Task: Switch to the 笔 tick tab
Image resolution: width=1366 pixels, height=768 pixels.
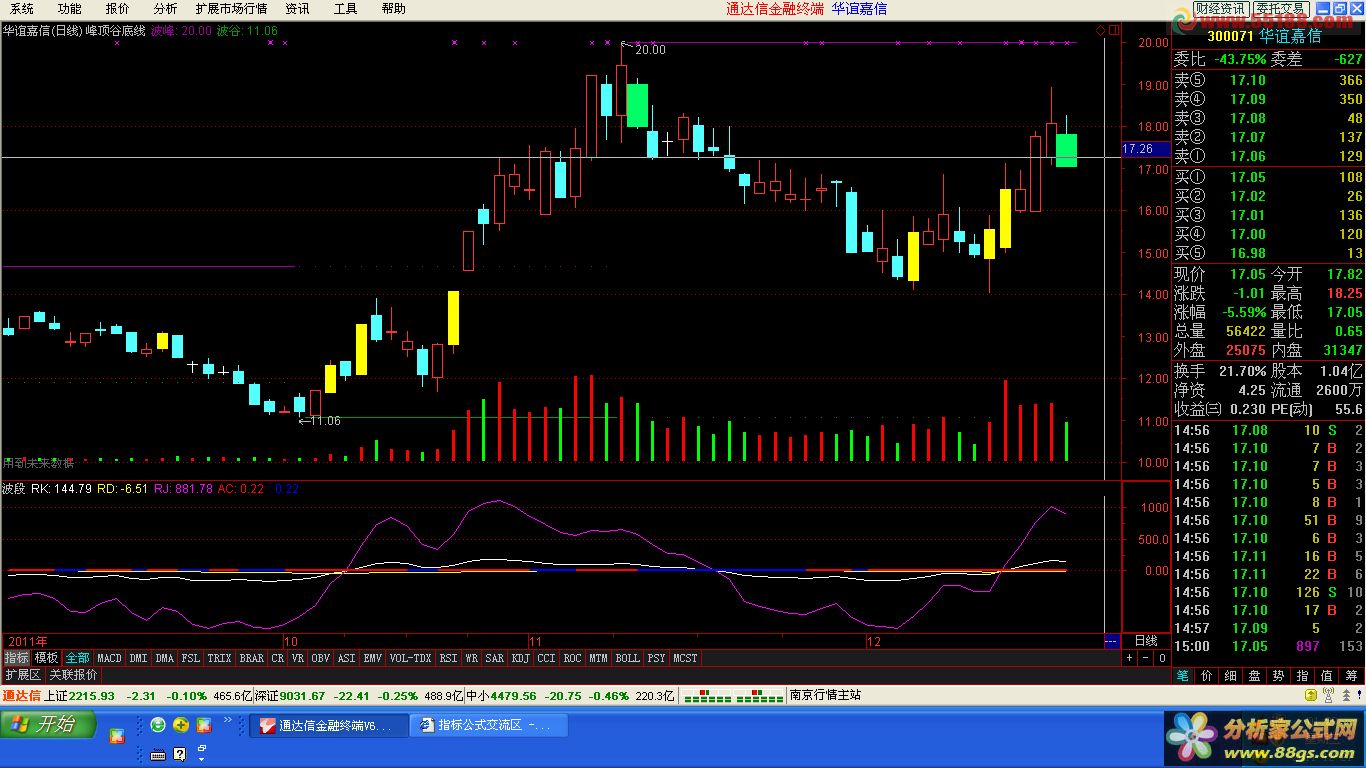Action: [1183, 676]
